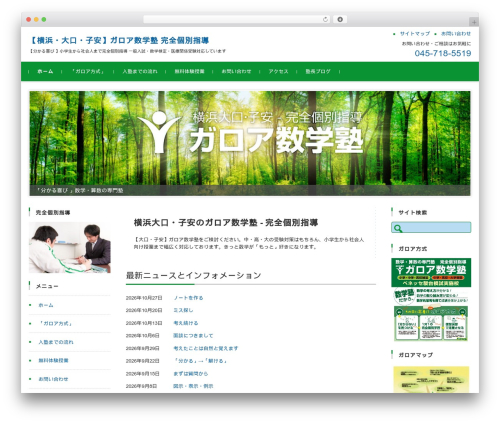Screen dimensions: 500x423
Task: Click the ガロア方式 flyer image in right sidebar
Action: (x=431, y=300)
